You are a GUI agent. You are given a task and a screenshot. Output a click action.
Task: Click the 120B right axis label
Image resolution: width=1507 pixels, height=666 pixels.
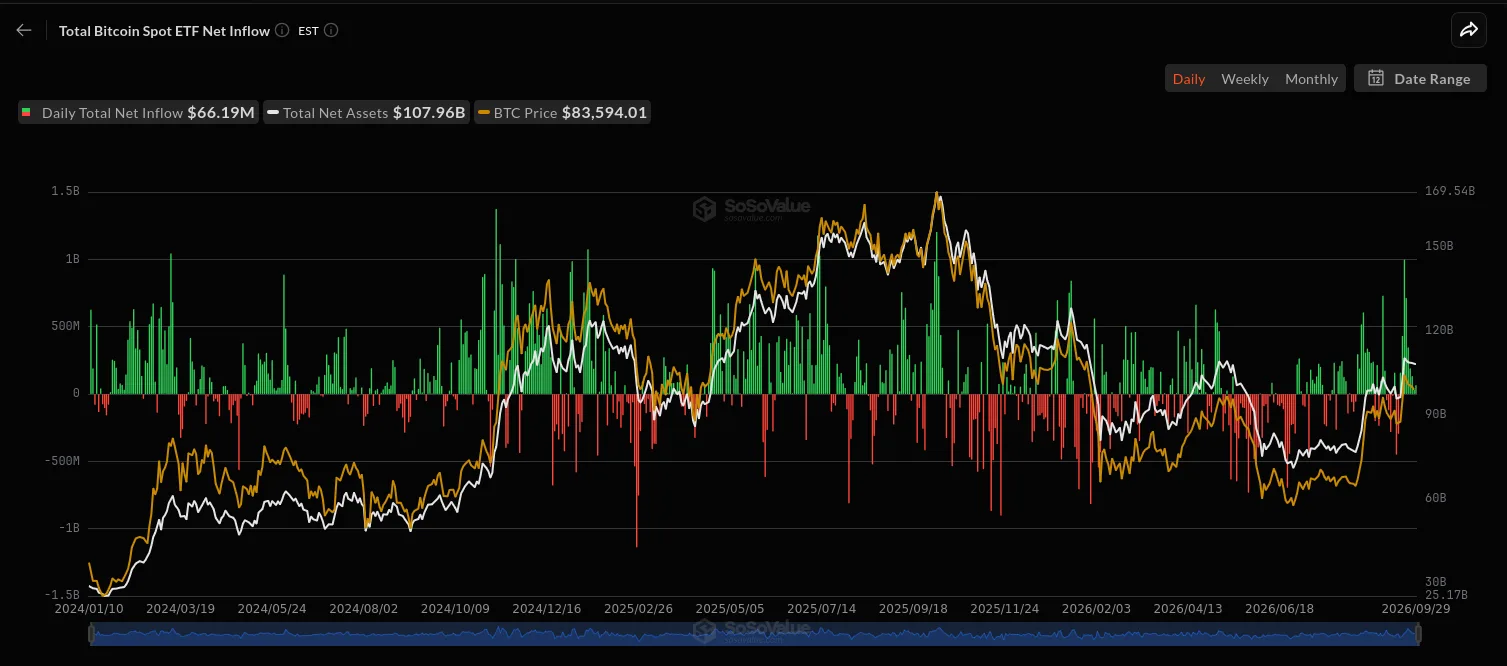1439,329
